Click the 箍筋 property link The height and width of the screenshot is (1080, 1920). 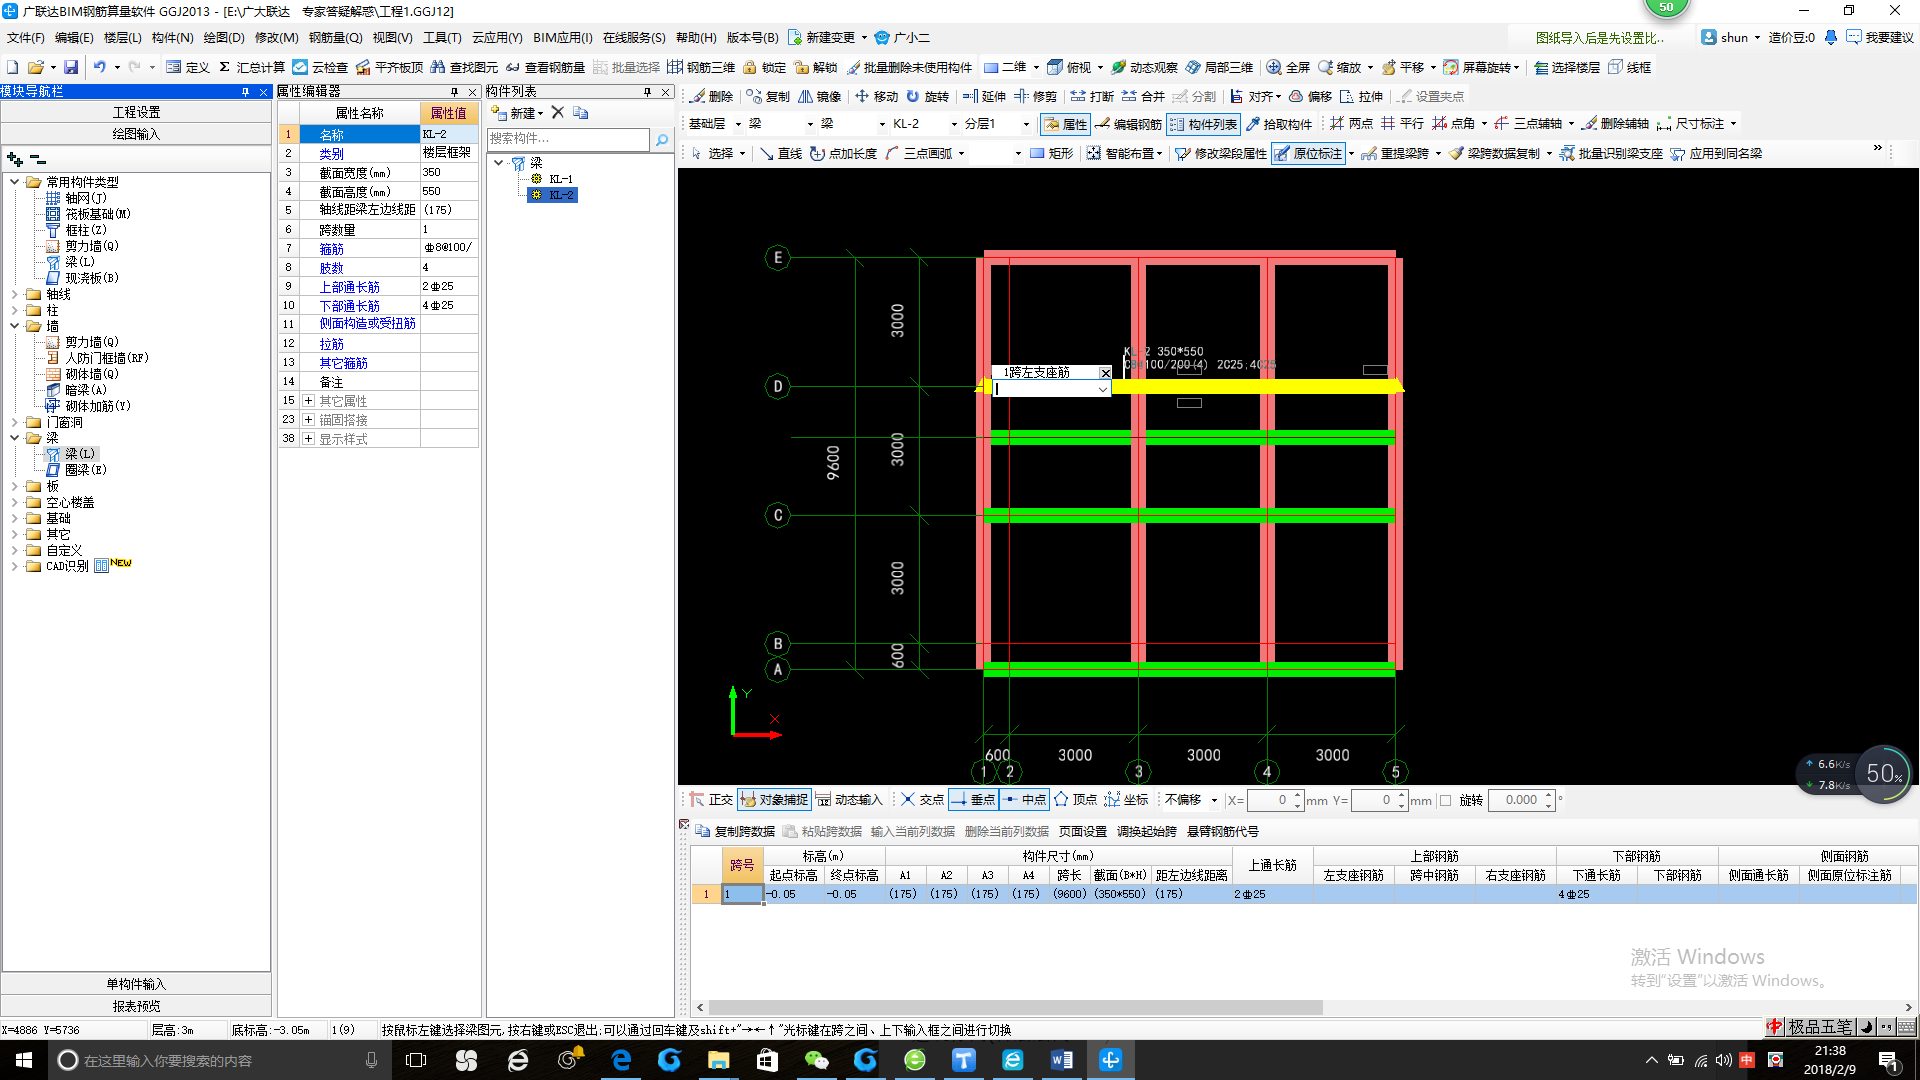331,249
